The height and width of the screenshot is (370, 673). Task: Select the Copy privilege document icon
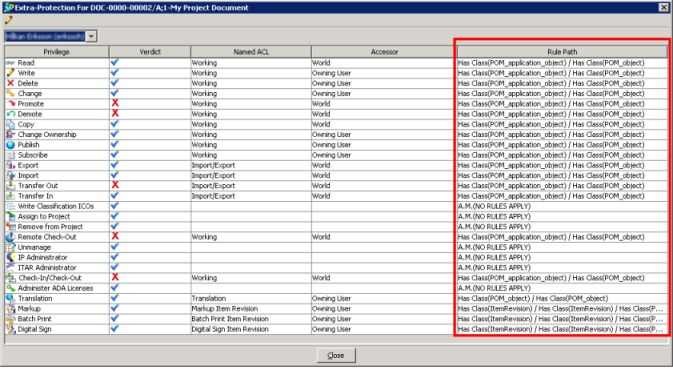pos(10,124)
